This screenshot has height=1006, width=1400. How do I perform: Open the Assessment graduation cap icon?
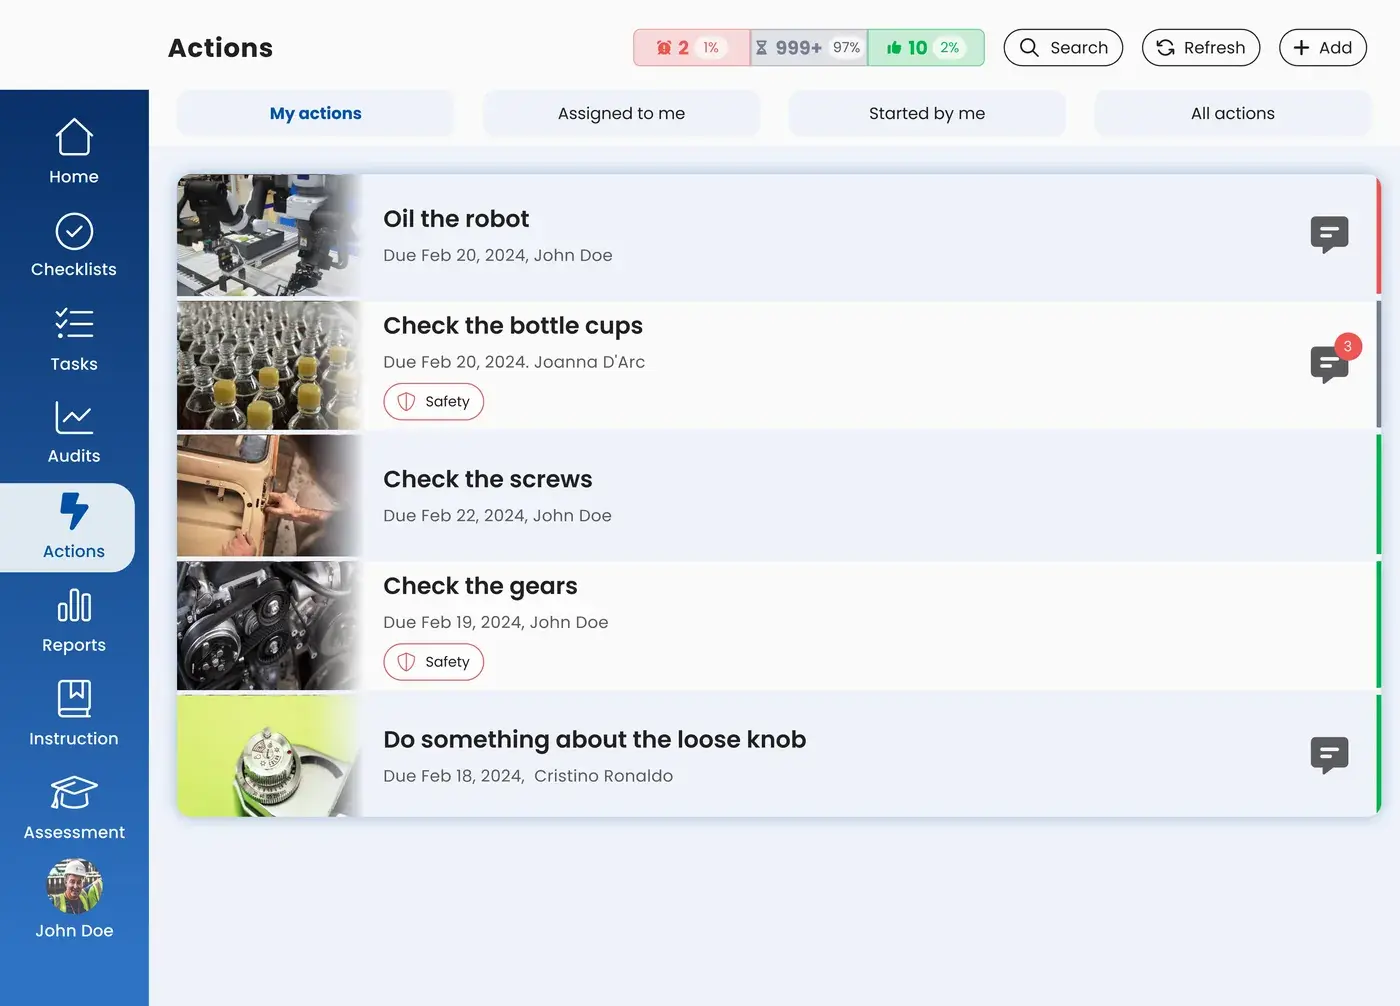(74, 793)
